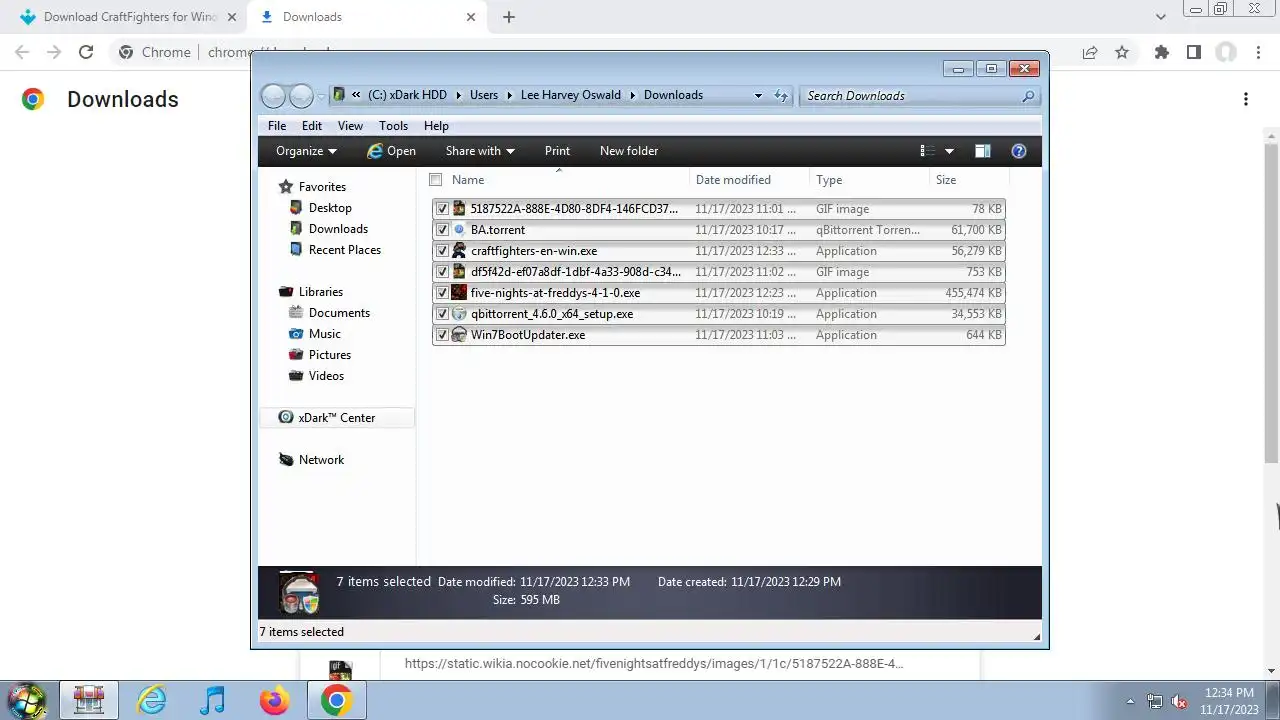Open Chrome extensions puzzle icon
This screenshot has width=1280, height=720.
coord(1161,52)
